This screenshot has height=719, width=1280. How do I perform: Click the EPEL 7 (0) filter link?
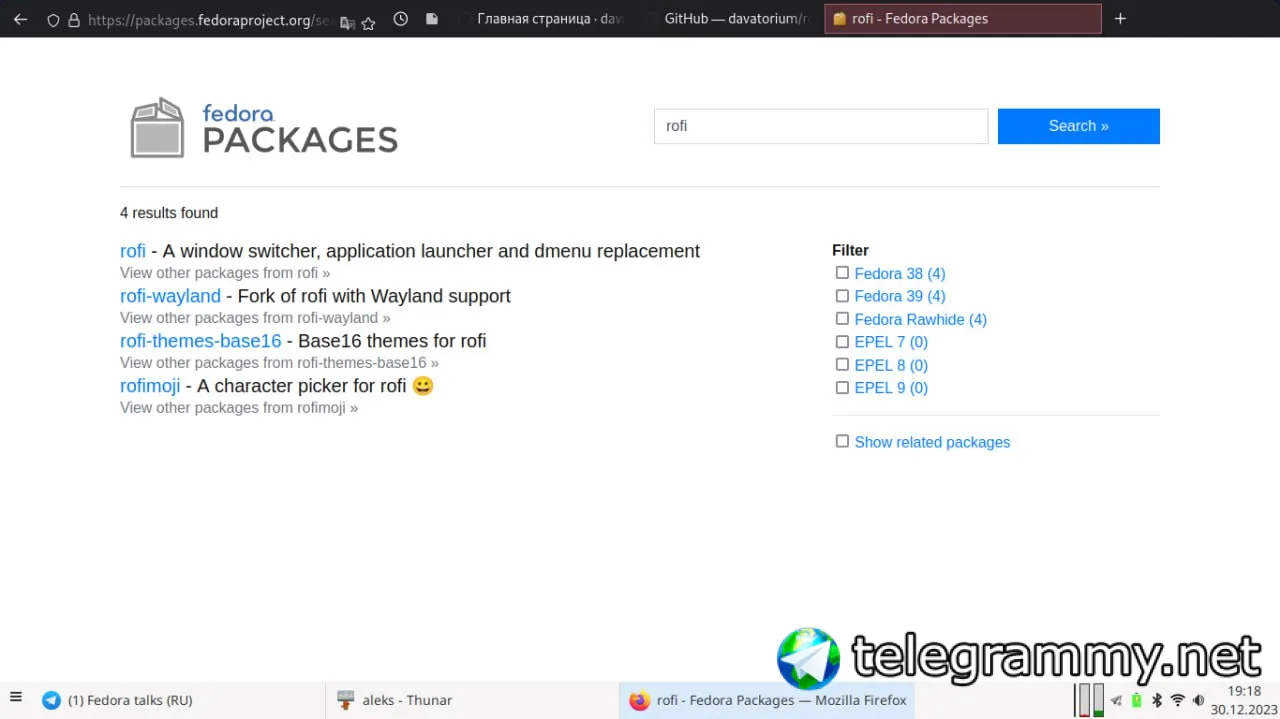(891, 343)
